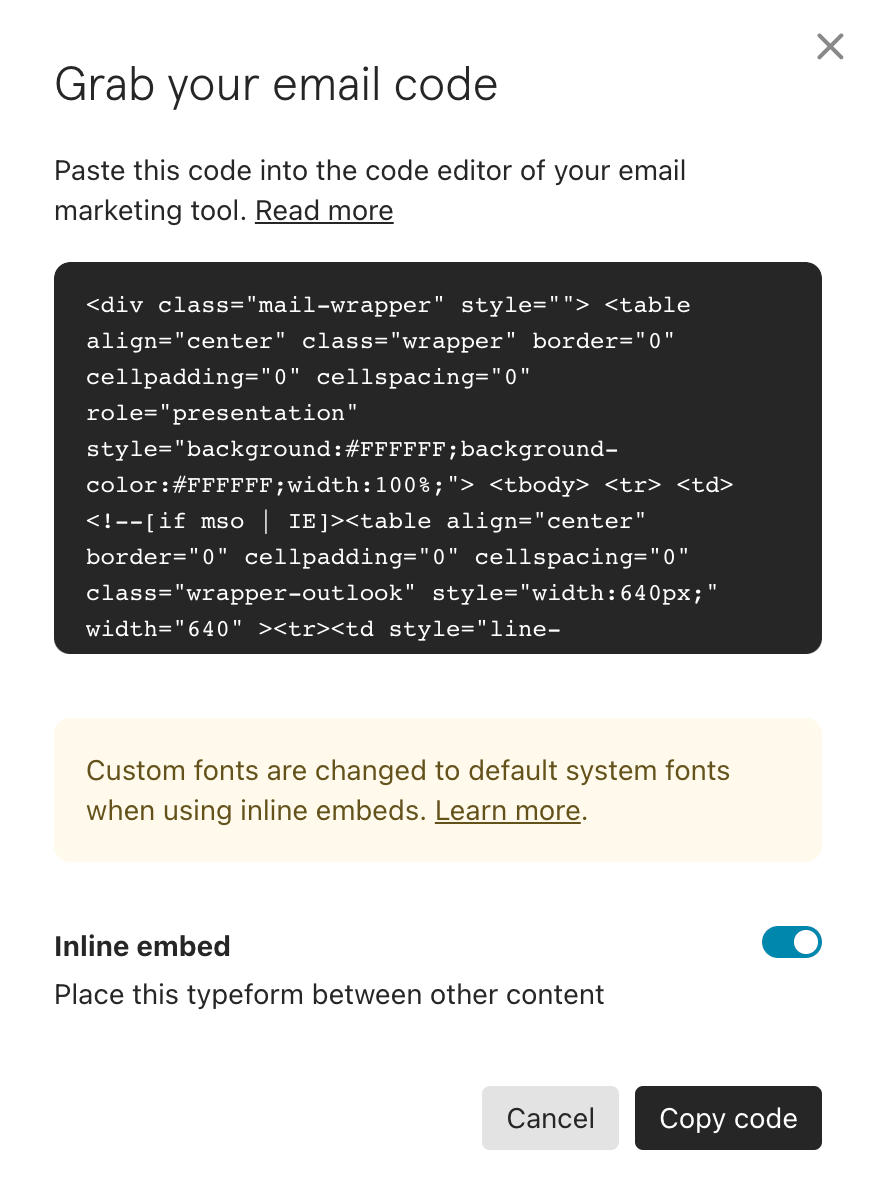Click the div class="mail-wrapper" code line
The height and width of the screenshot is (1204, 876).
pos(389,305)
